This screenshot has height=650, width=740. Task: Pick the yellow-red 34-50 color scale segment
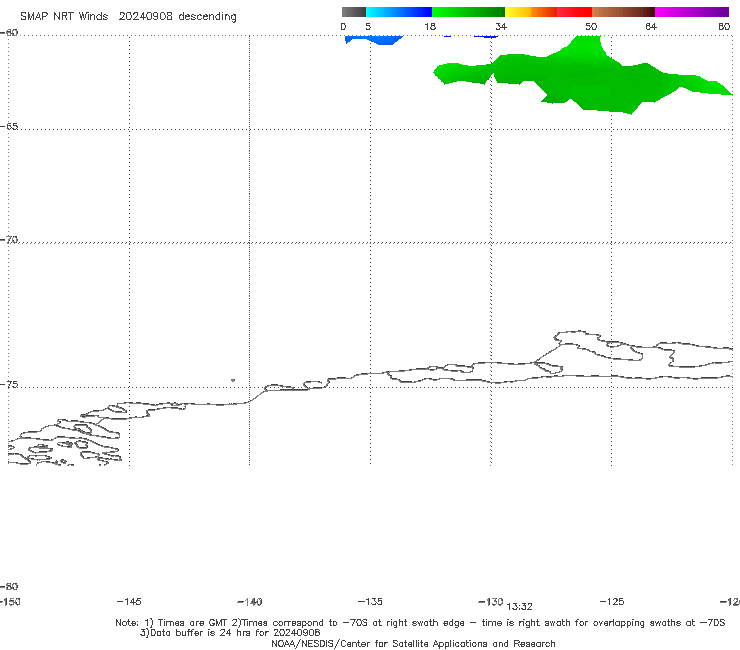click(x=548, y=12)
